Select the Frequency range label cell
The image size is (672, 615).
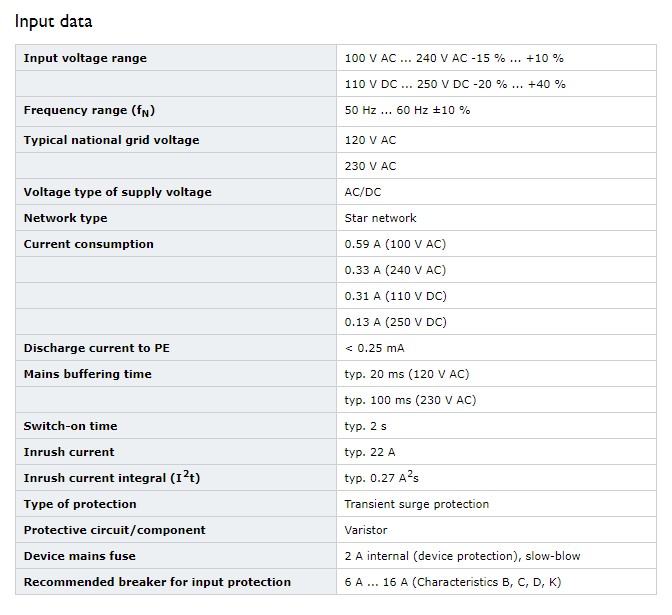(176, 111)
